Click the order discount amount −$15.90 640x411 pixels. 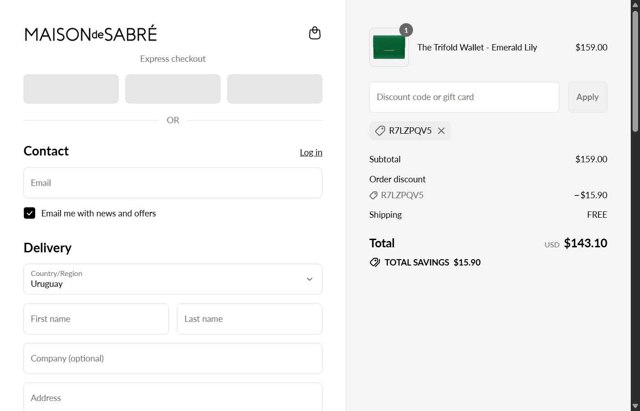[x=591, y=195]
